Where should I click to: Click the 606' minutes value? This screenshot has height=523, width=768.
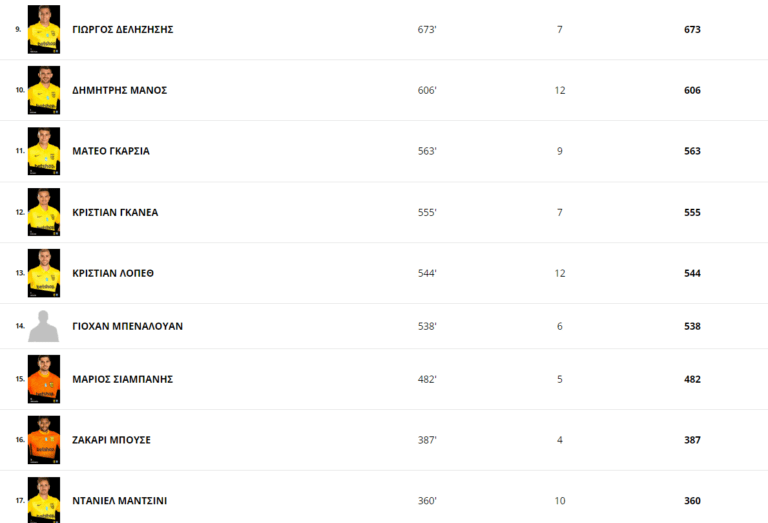coord(427,91)
